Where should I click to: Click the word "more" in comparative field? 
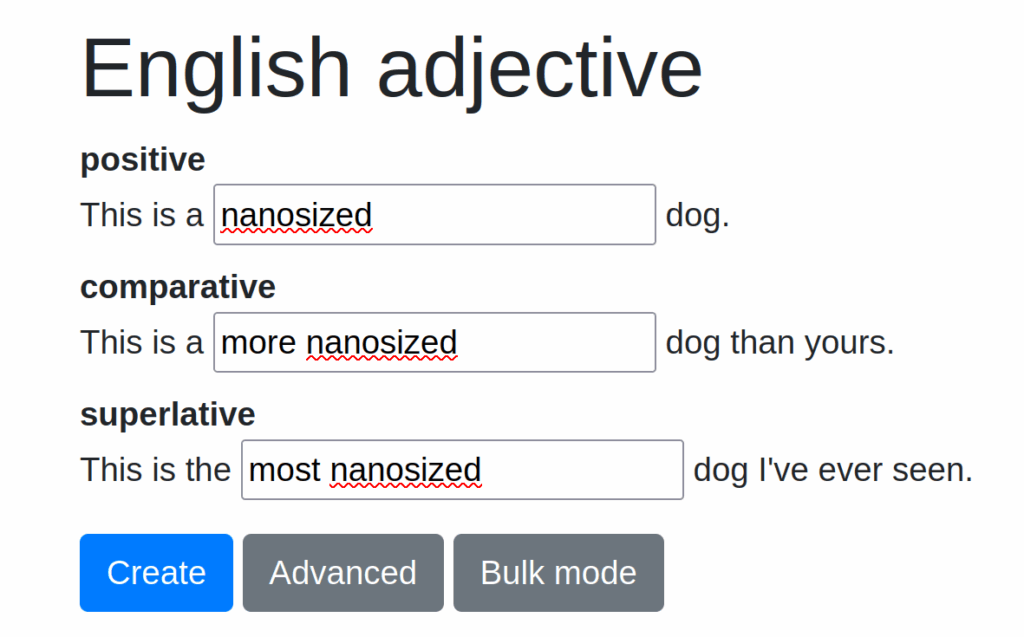[258, 343]
